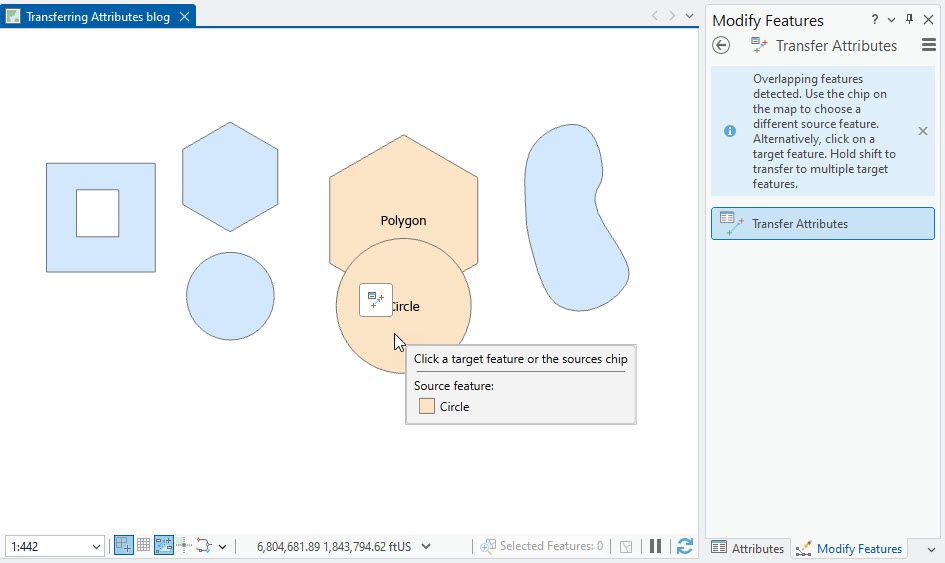Screen dimensions: 945x563
Task: Toggle the grid in status bar
Action: 143,546
